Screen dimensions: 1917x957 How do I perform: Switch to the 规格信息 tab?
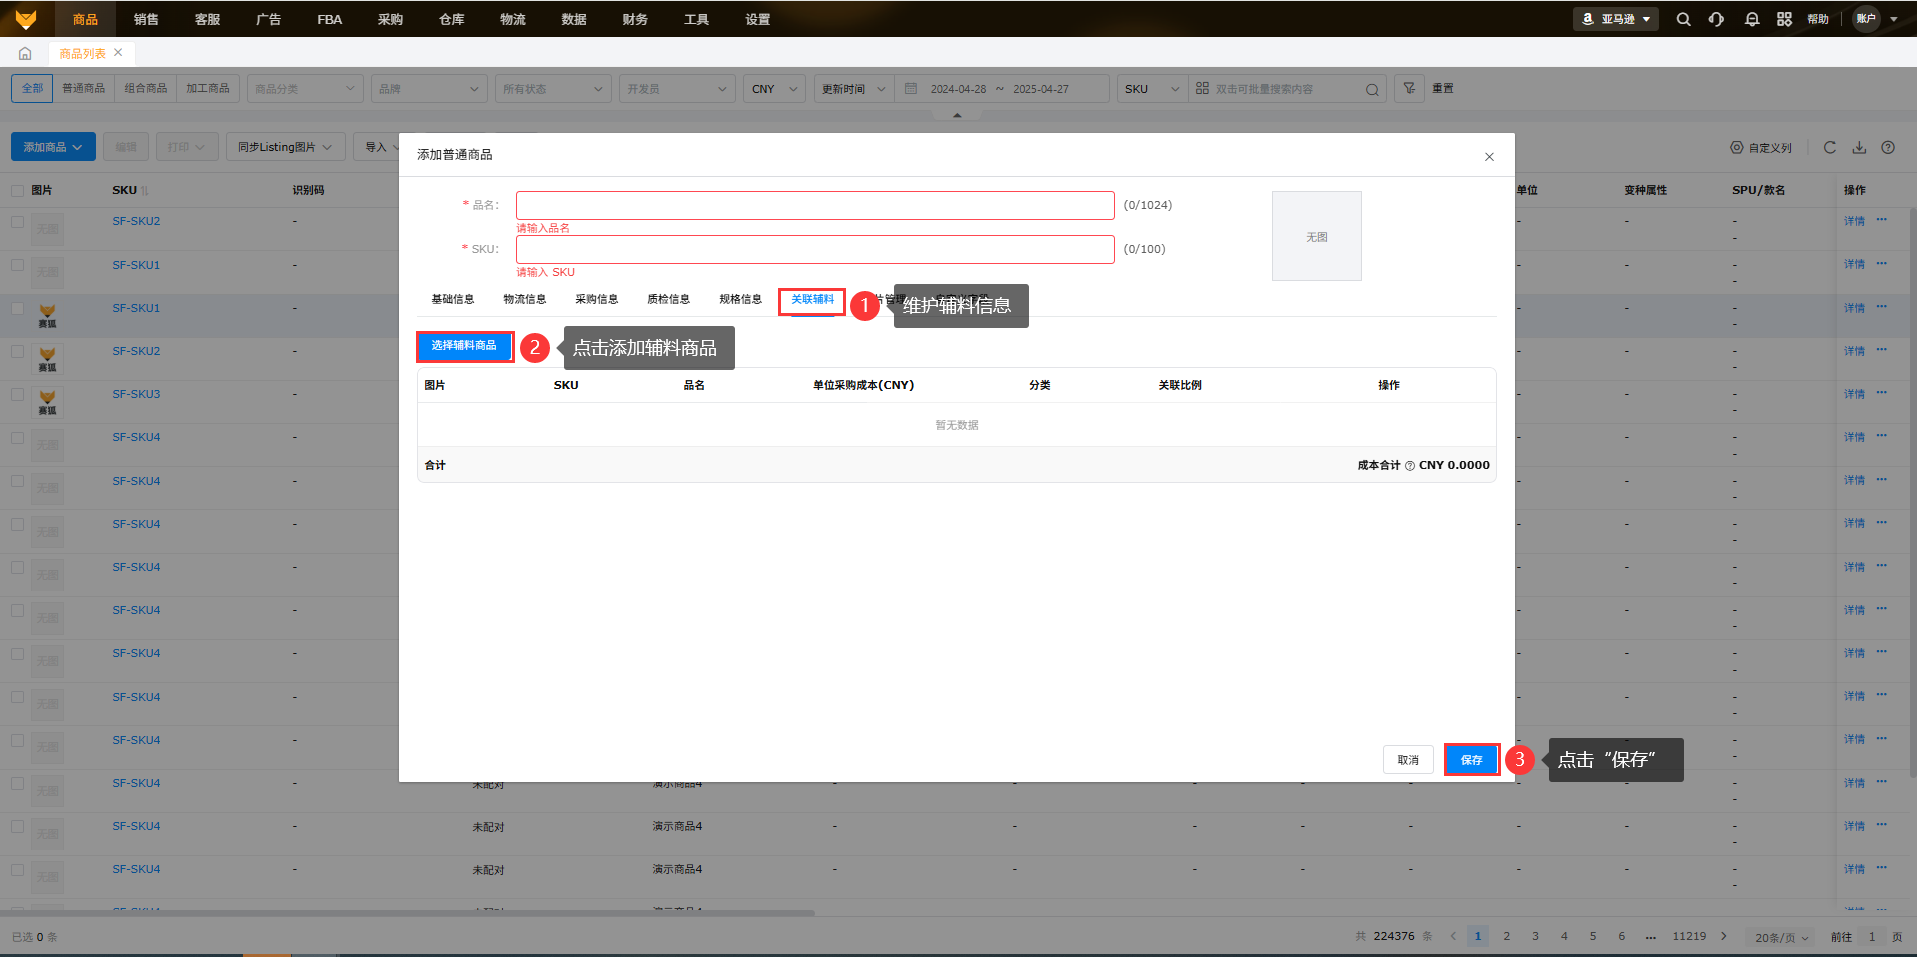tap(741, 299)
